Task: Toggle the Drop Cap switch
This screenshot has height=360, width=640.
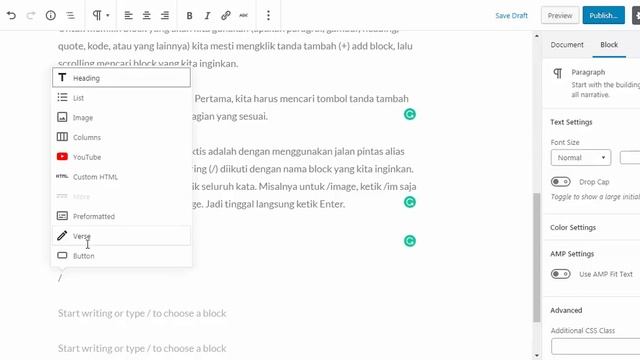Action: click(x=560, y=182)
